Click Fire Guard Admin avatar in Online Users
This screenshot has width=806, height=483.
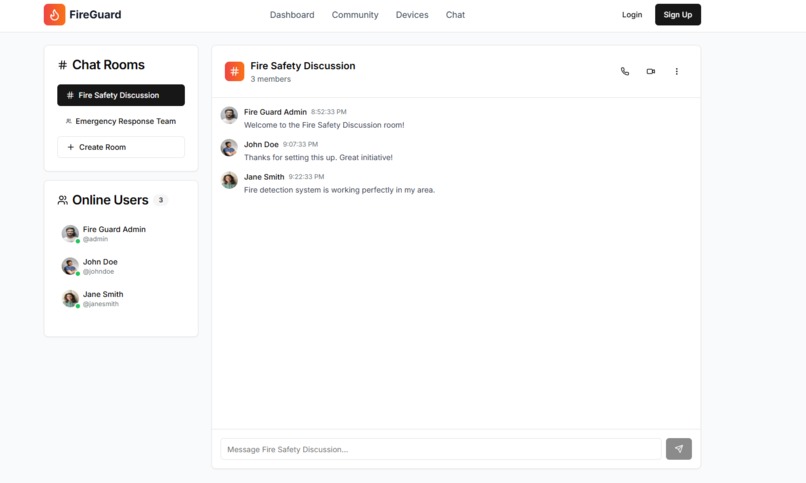pyautogui.click(x=70, y=233)
